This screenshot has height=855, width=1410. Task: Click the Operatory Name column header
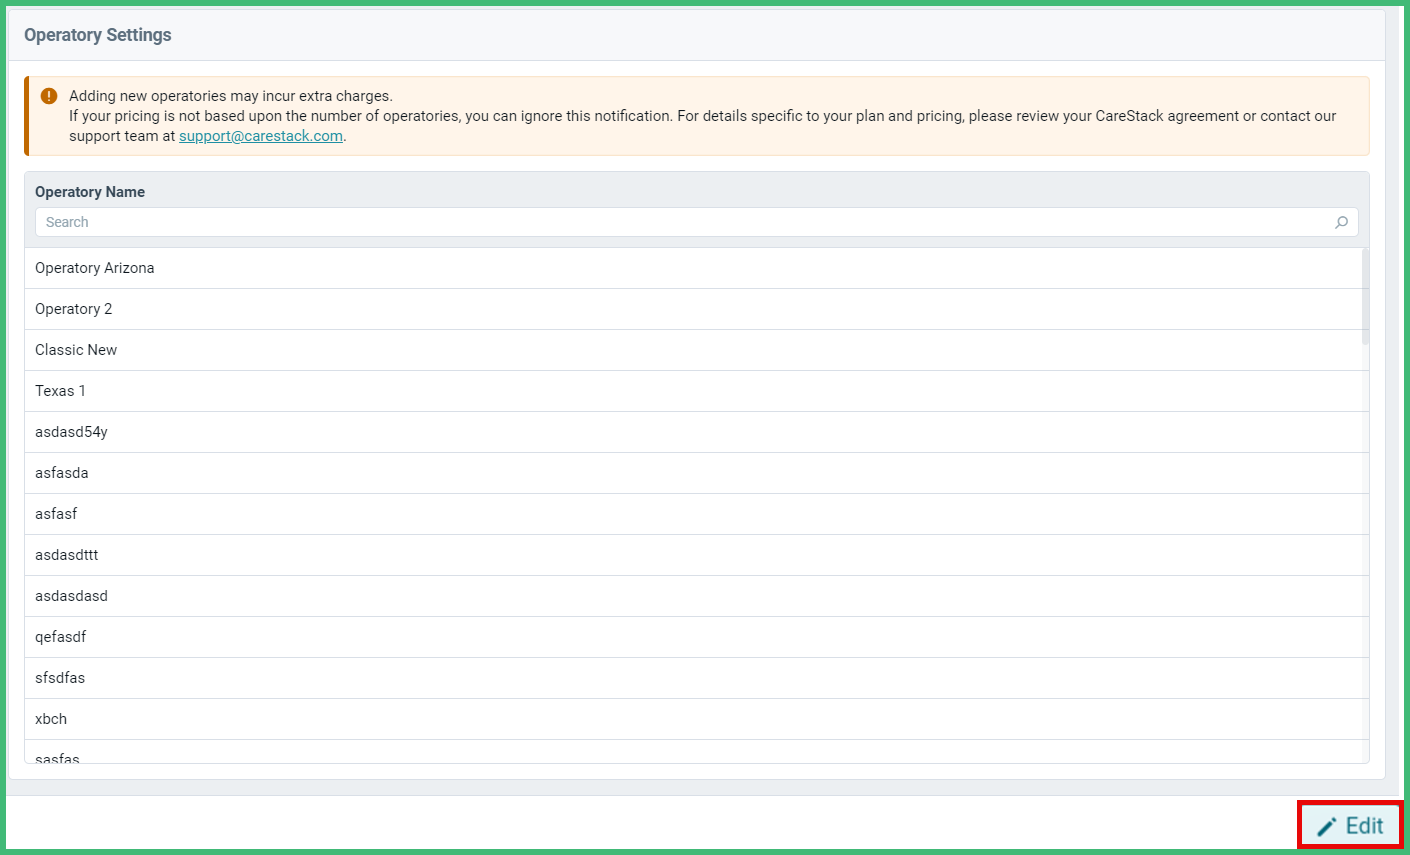(89, 191)
